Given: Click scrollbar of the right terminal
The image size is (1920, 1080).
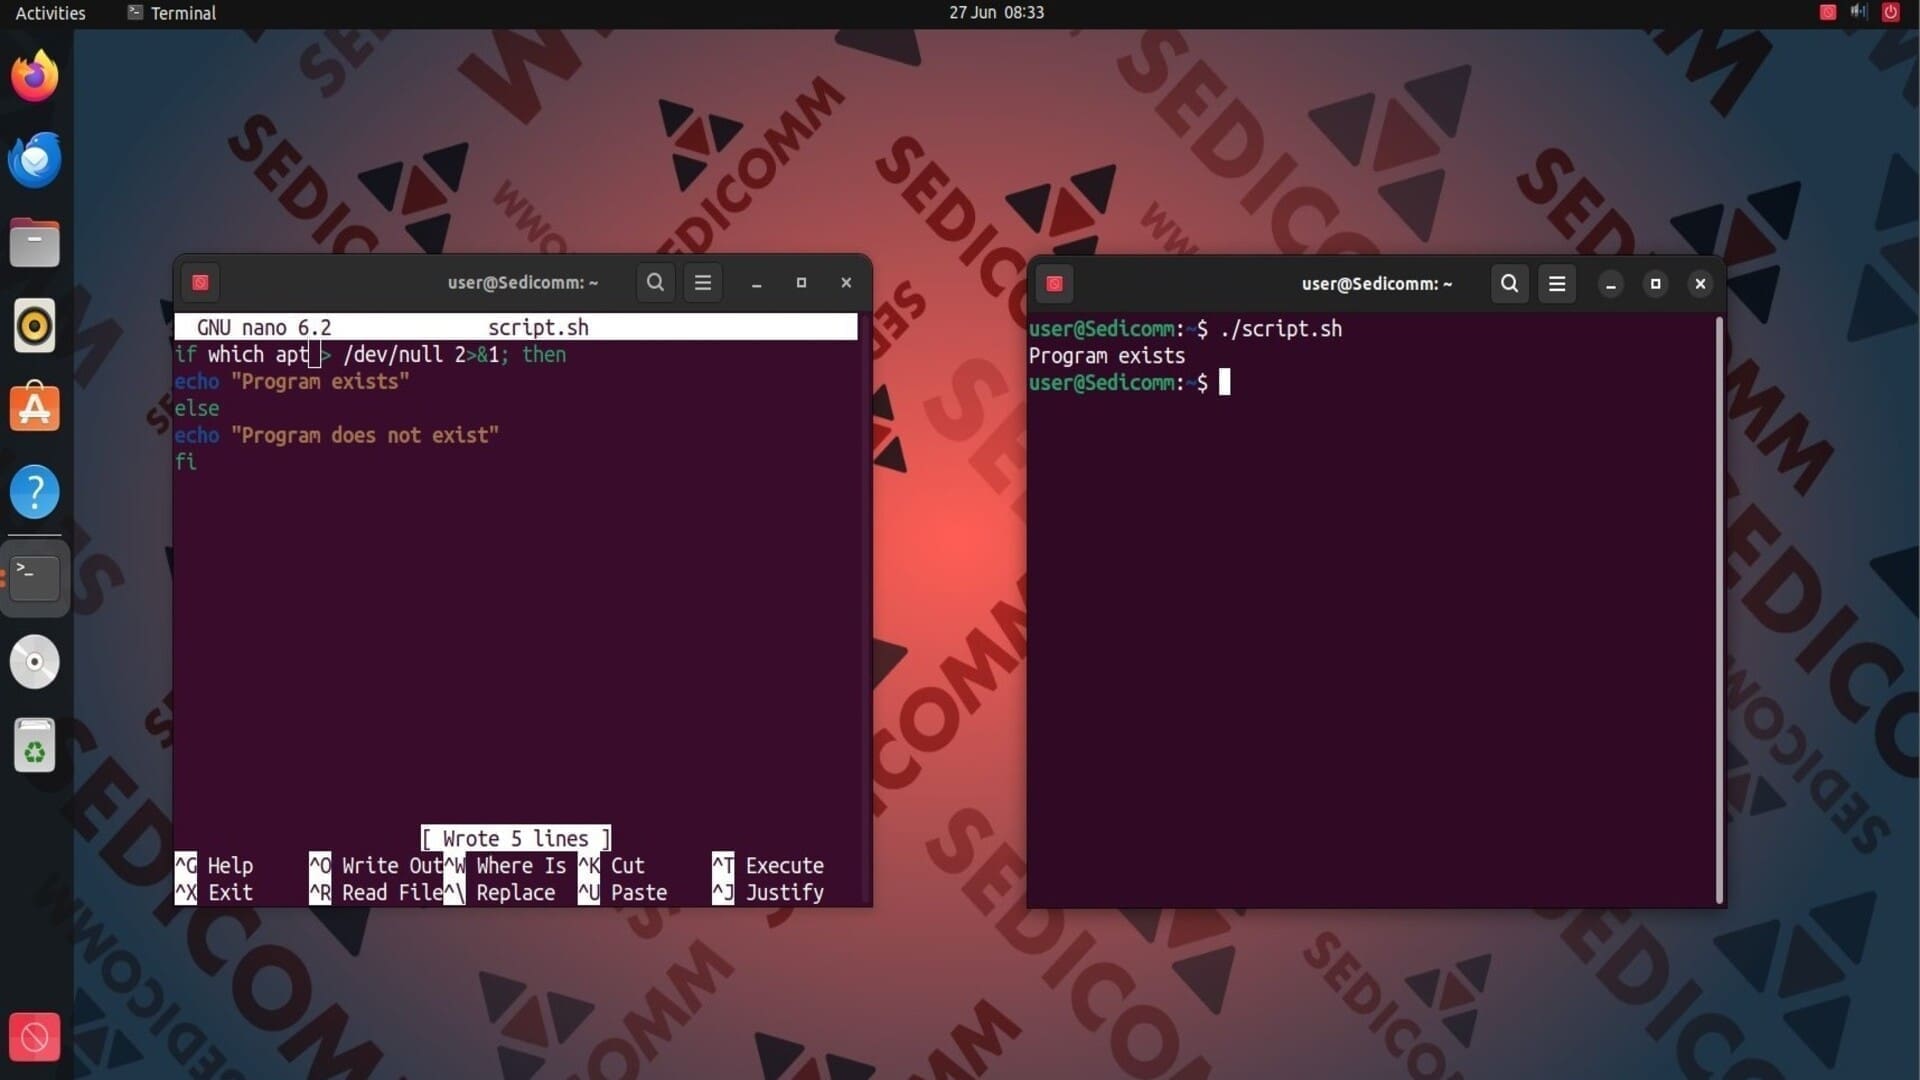Looking at the screenshot, I should 1719,610.
